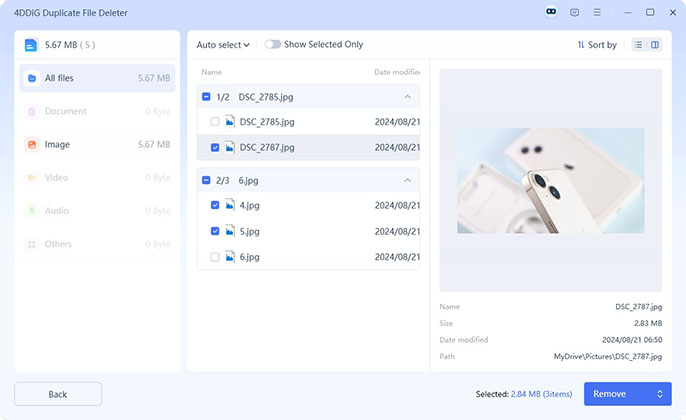Click the 4.jpg file name
Screen dimensions: 686x420
249,205
